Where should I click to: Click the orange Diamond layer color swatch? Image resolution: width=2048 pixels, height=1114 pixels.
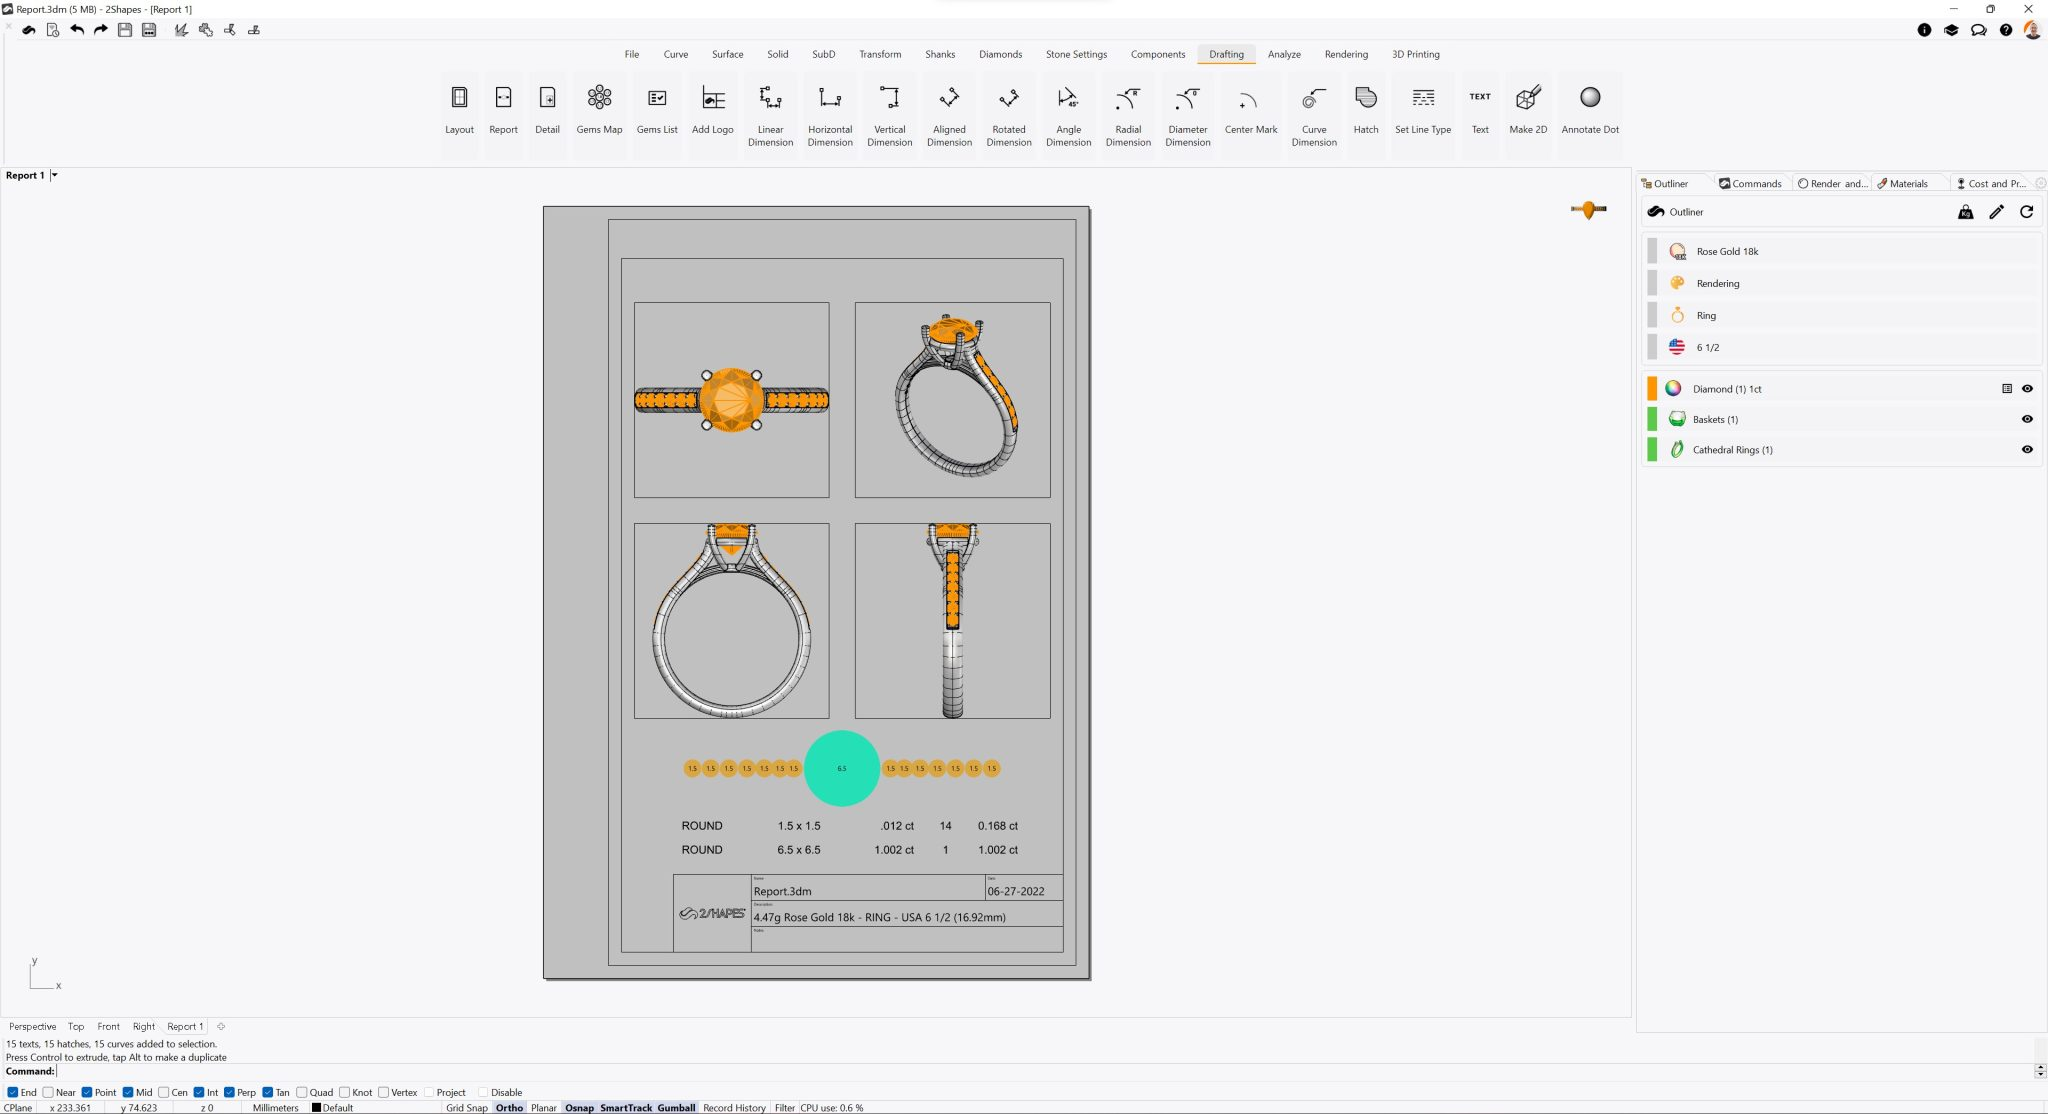click(x=1652, y=389)
